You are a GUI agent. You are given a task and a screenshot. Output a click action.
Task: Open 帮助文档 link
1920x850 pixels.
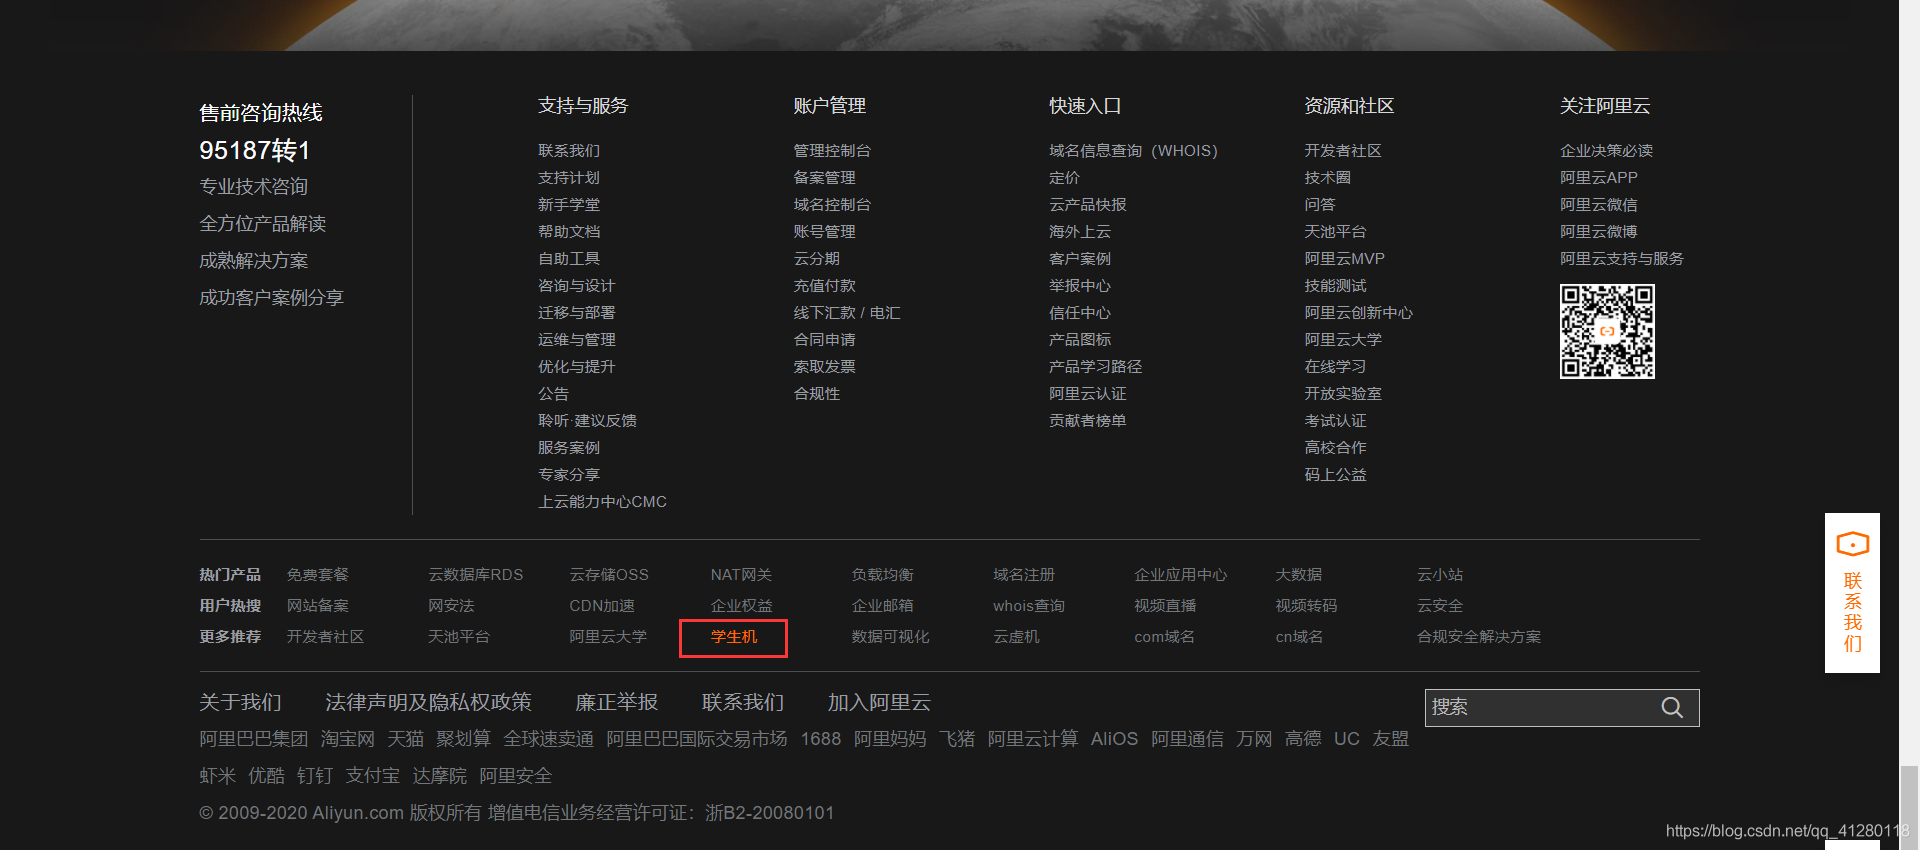click(x=569, y=232)
